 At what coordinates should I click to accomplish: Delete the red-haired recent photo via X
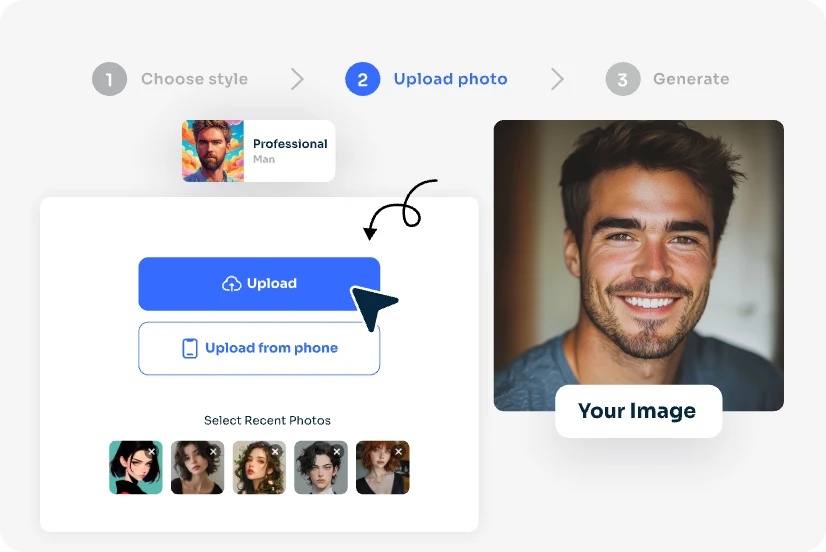tap(399, 452)
